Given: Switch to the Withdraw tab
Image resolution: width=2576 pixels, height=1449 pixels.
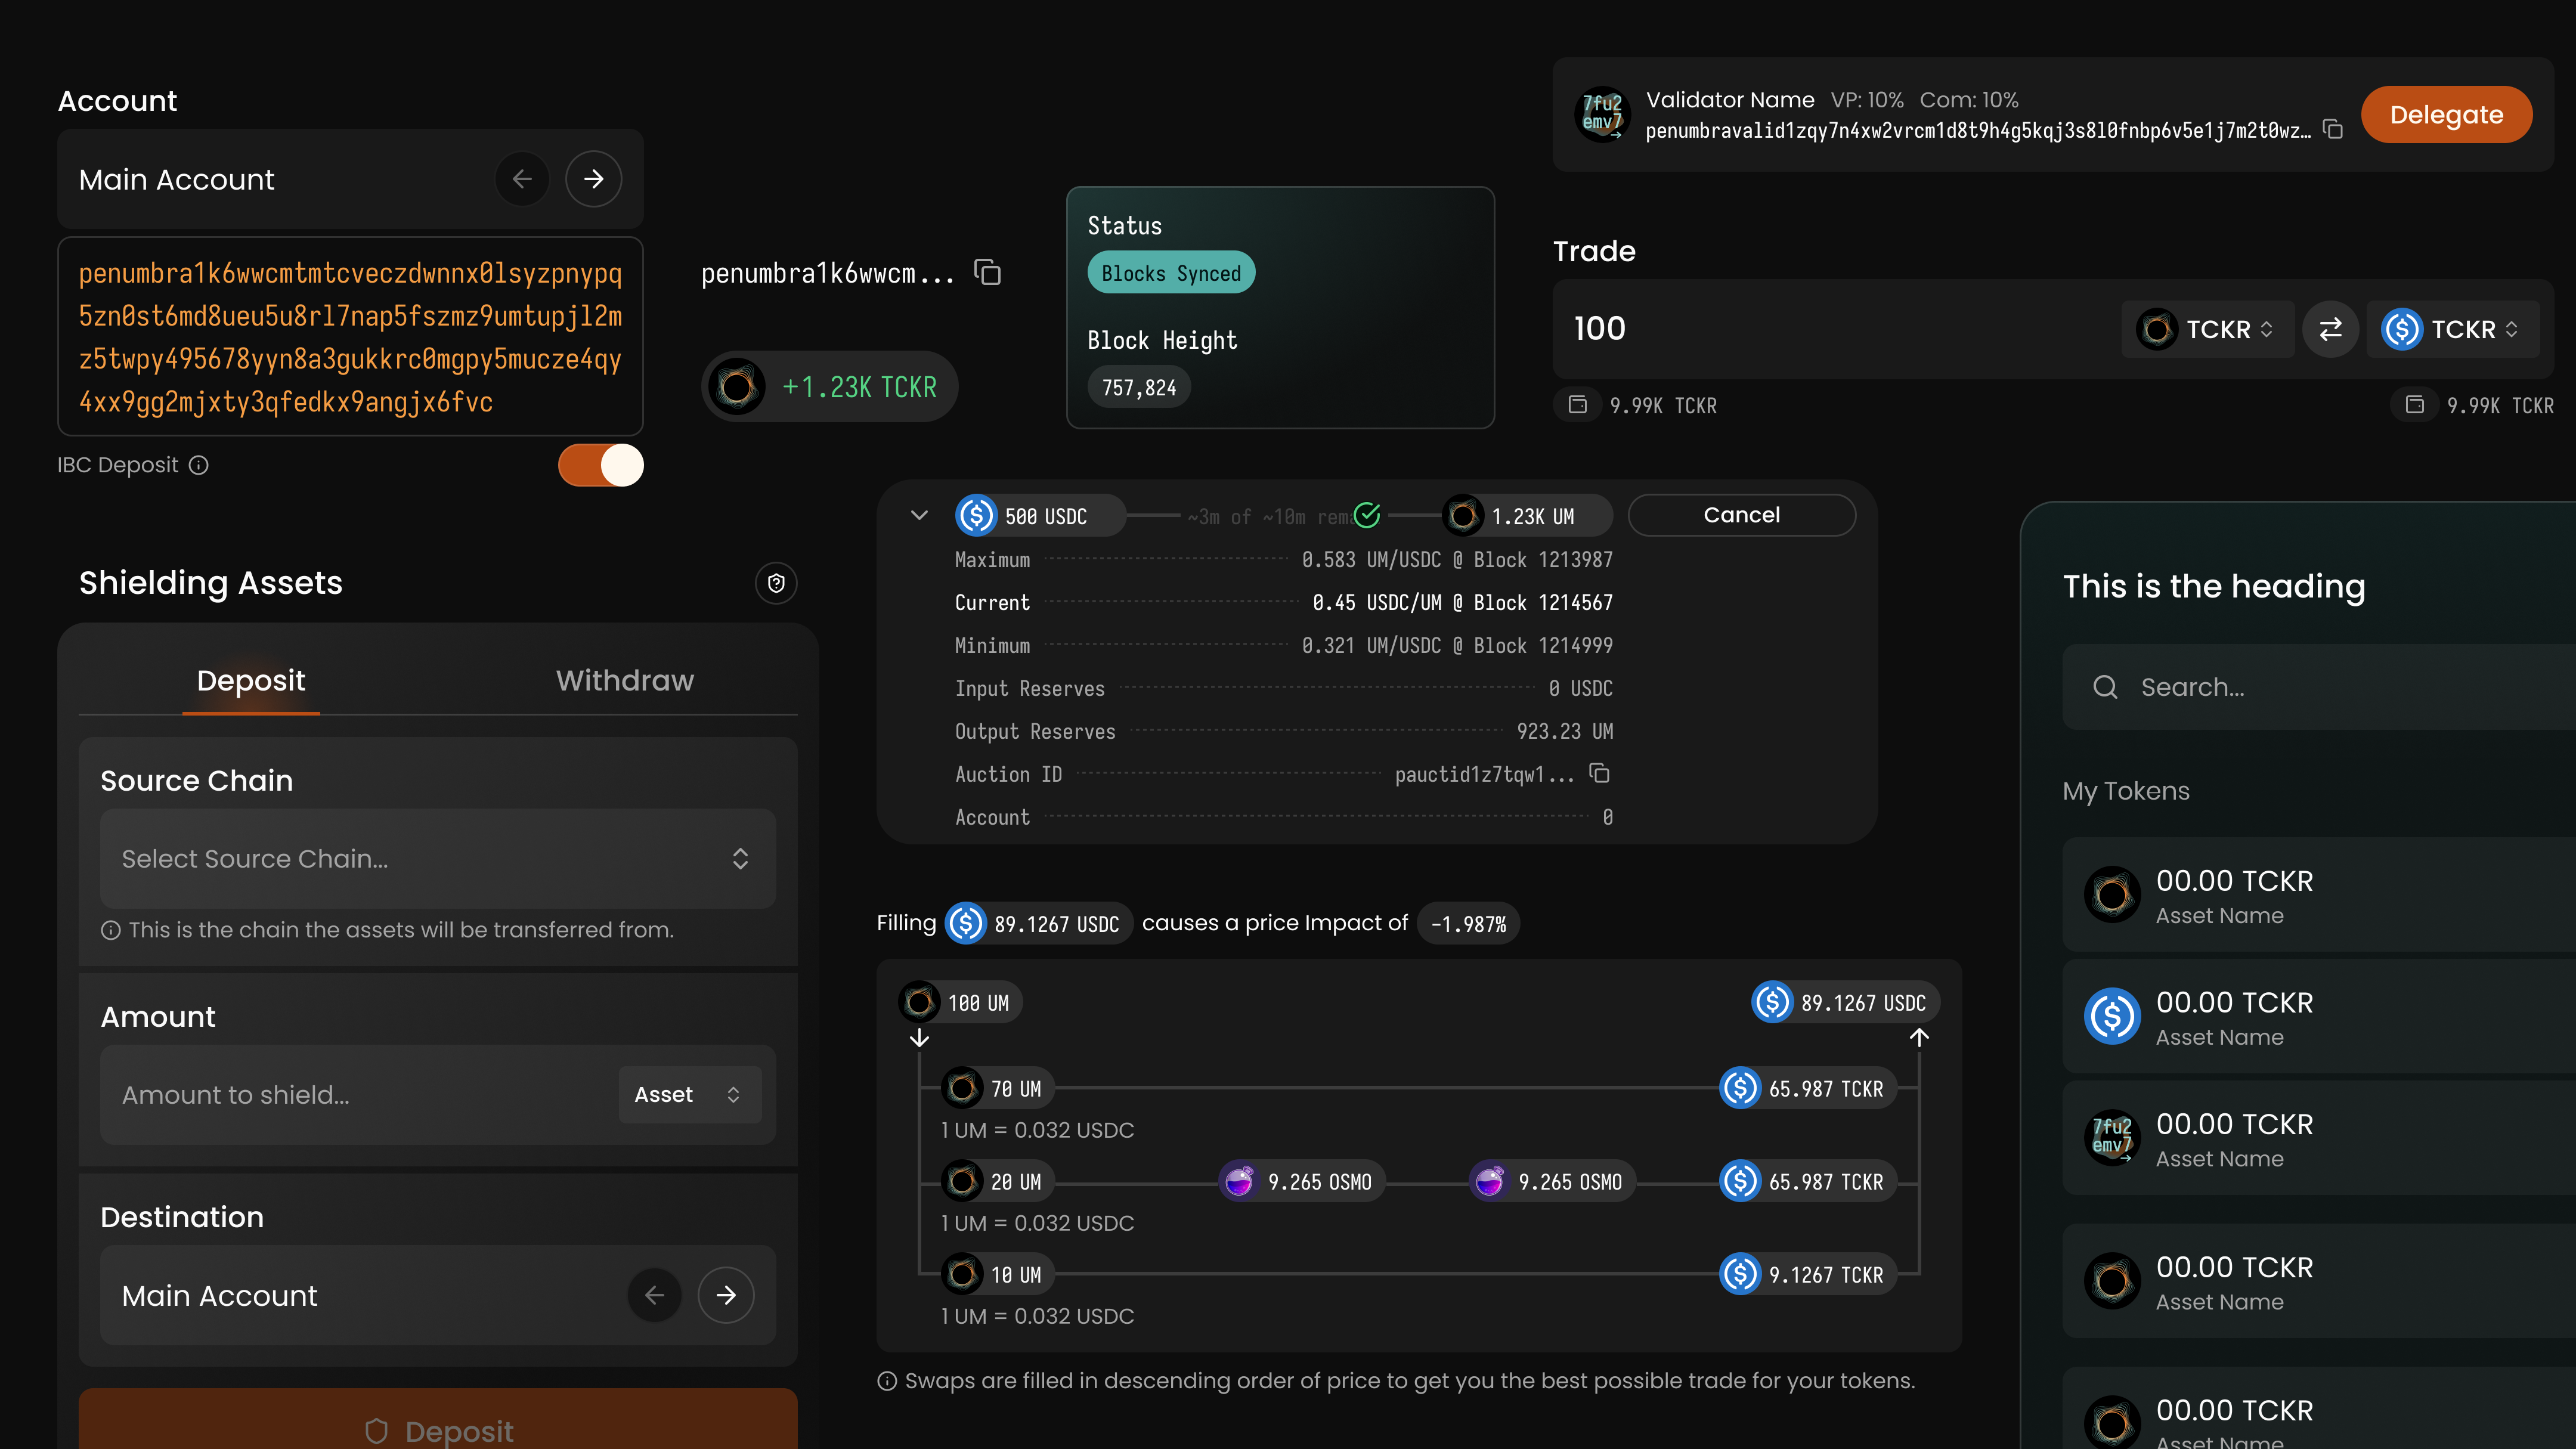Looking at the screenshot, I should click(x=624, y=680).
